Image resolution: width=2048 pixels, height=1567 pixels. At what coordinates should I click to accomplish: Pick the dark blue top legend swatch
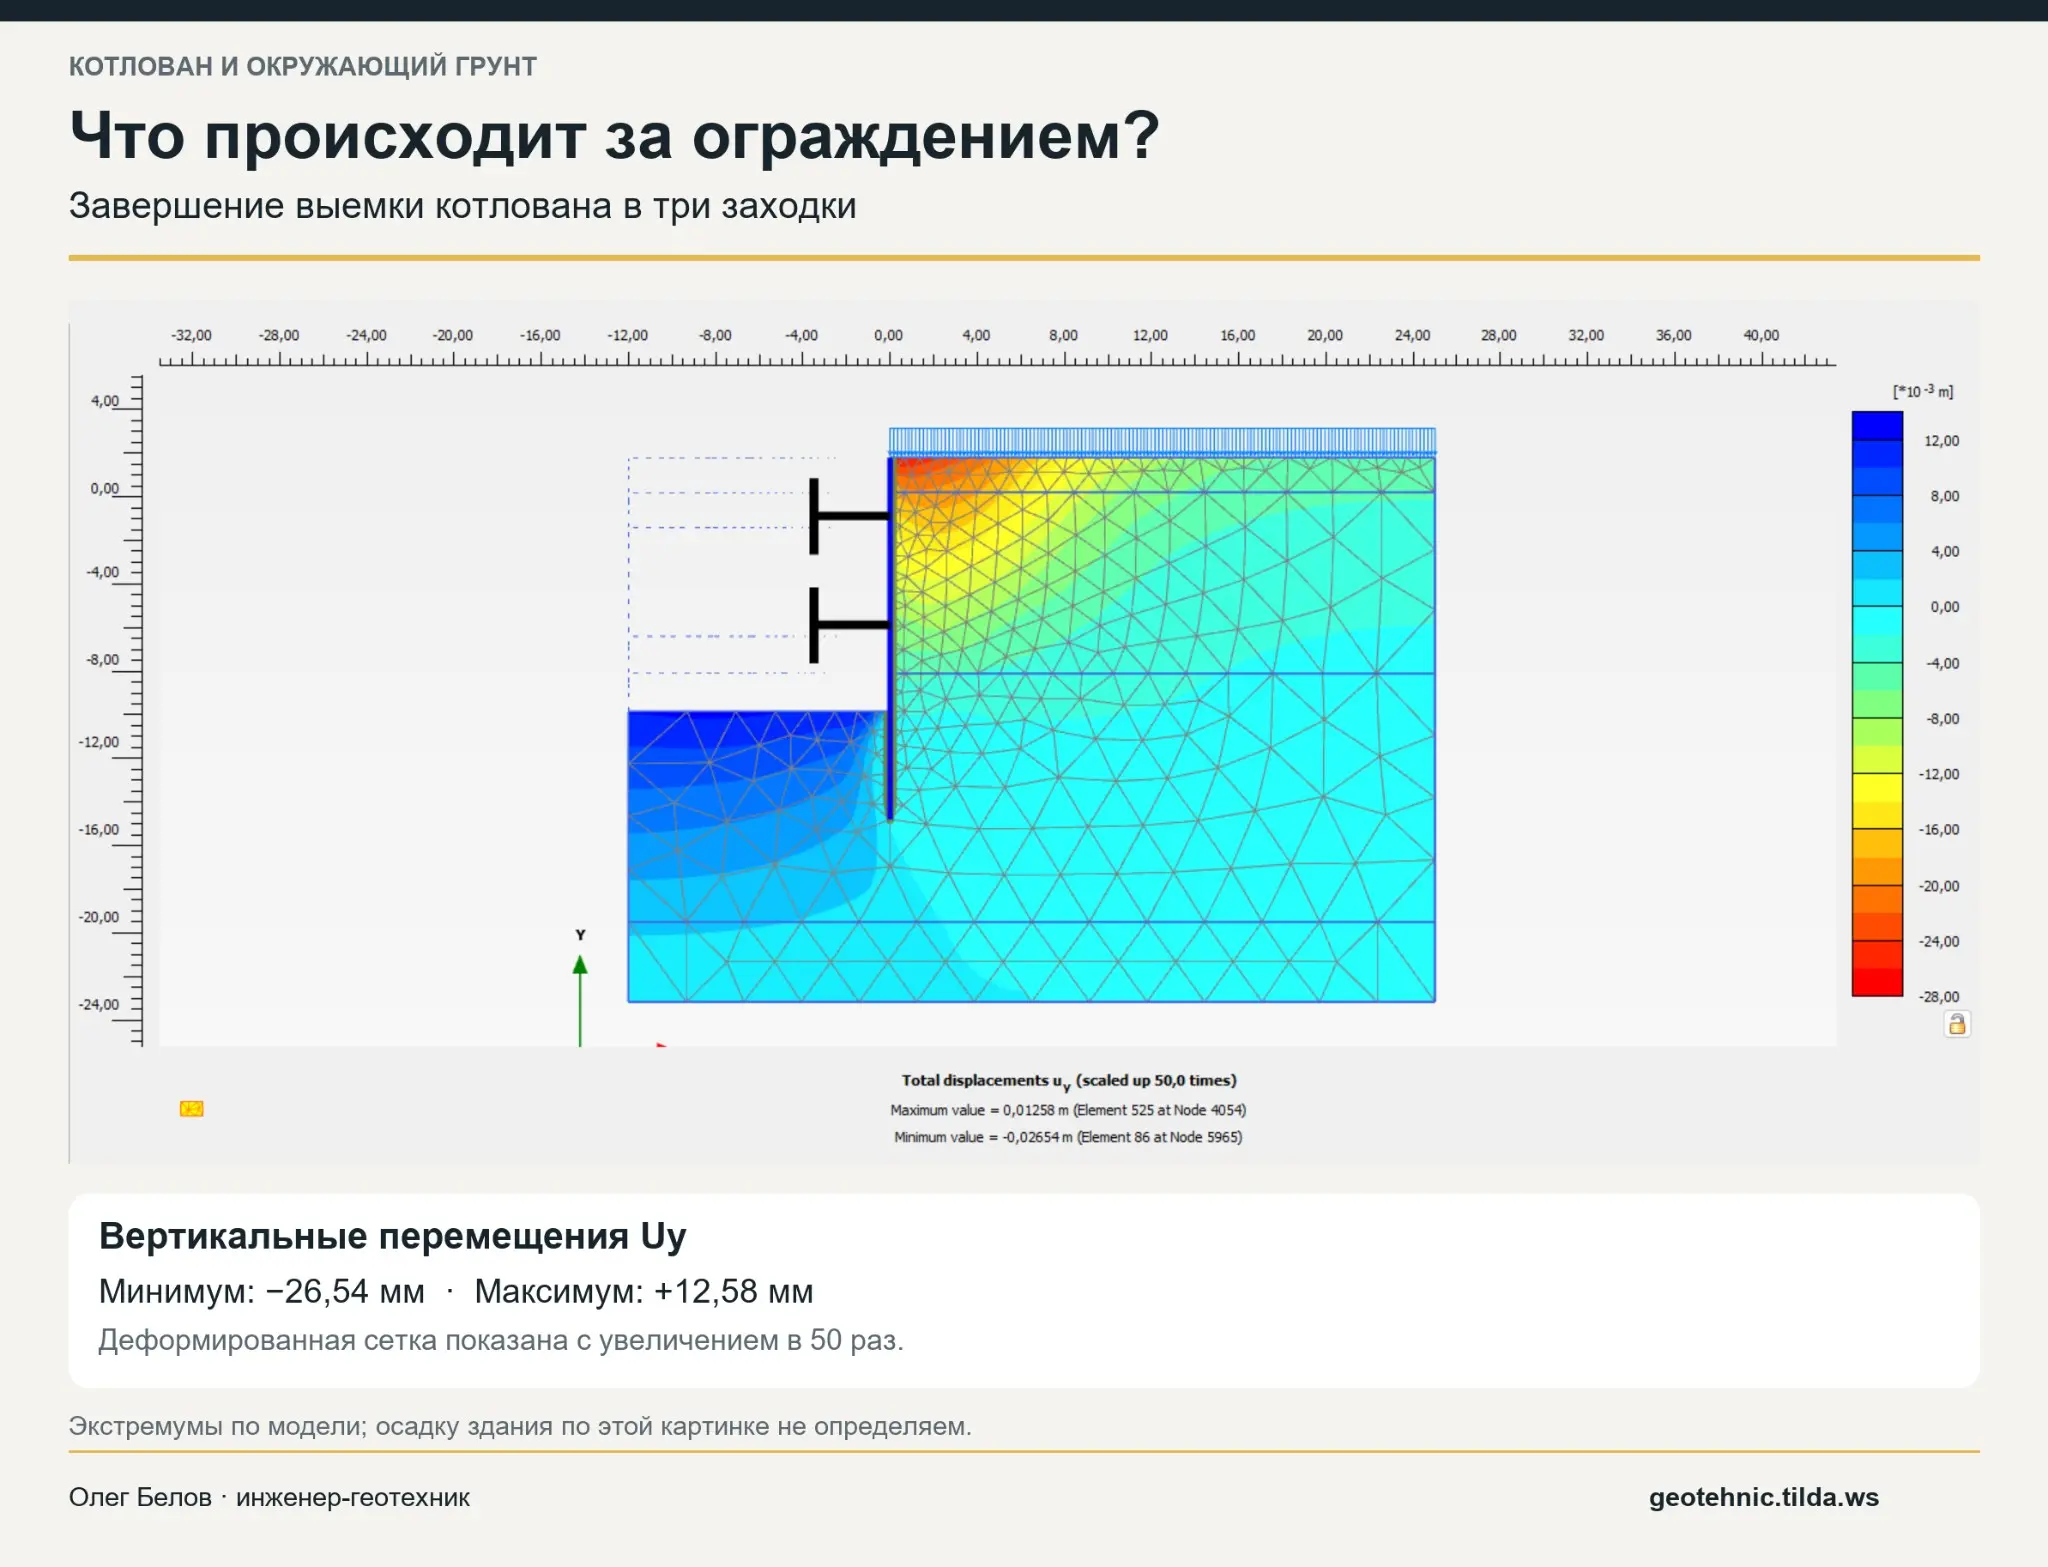coord(1877,426)
